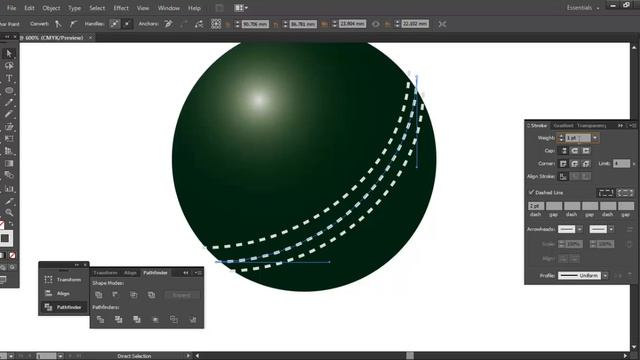This screenshot has height=360, width=640.
Task: Open the File menu
Action: tap(11, 8)
